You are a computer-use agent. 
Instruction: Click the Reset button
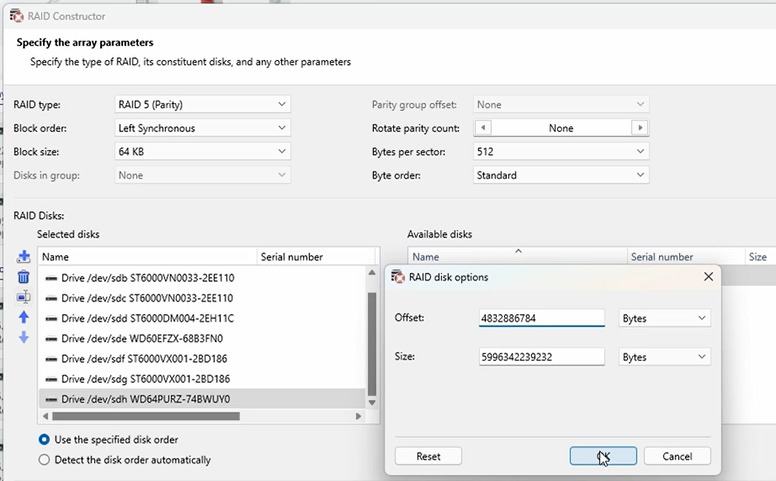[428, 456]
